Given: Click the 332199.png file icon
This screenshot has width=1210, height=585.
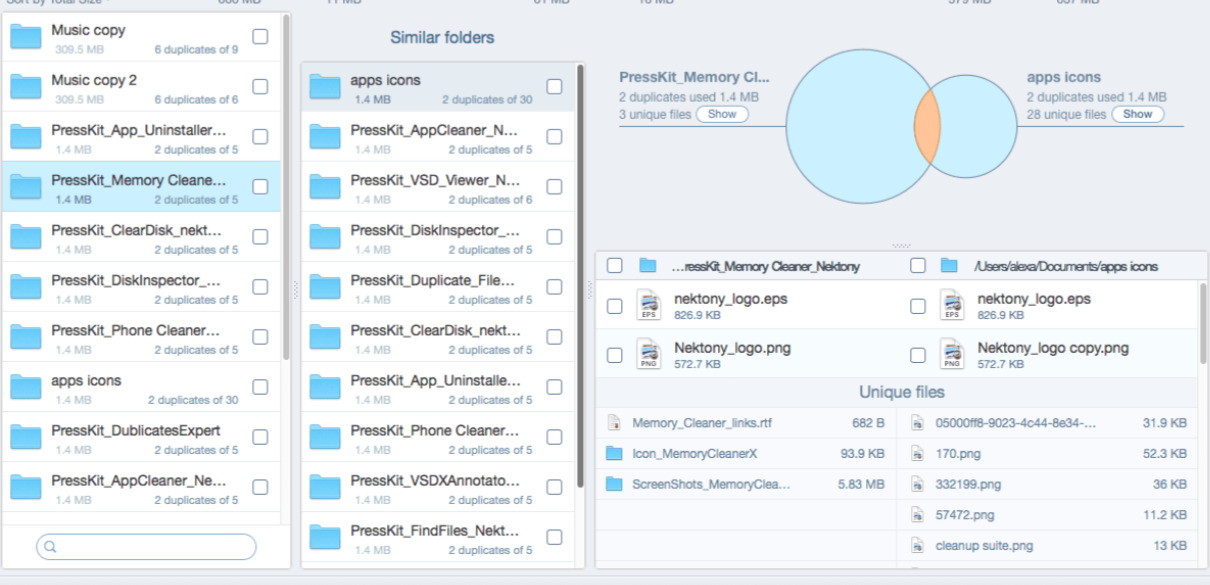Looking at the screenshot, I should [917, 484].
